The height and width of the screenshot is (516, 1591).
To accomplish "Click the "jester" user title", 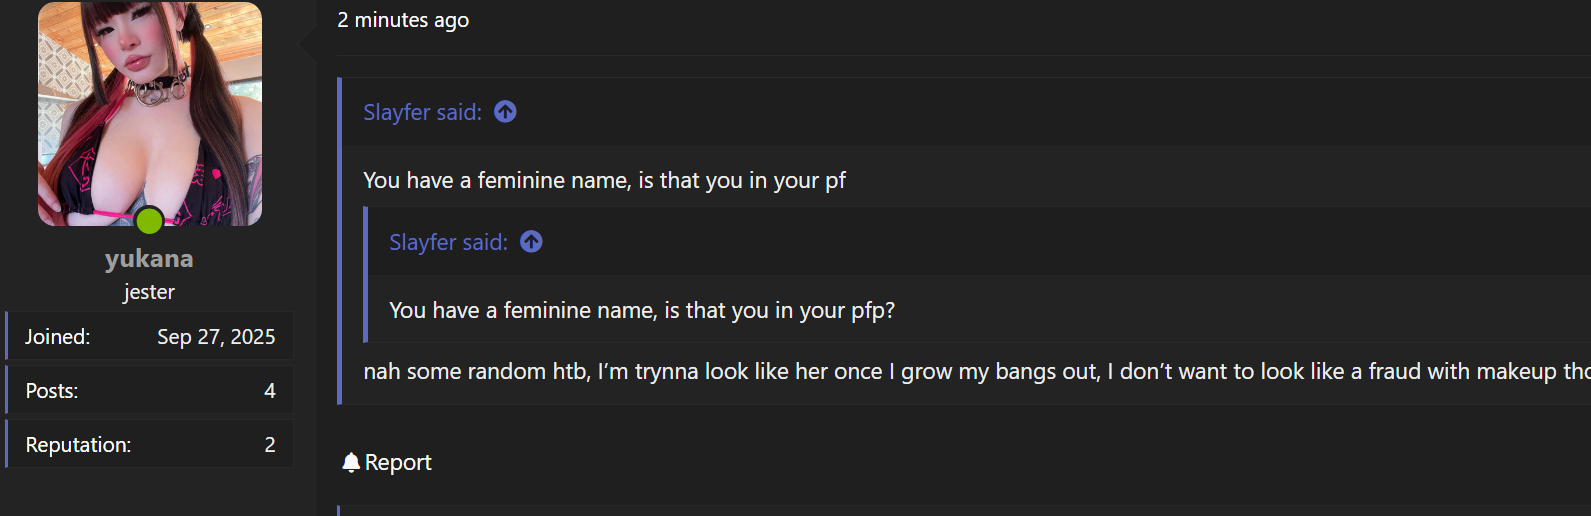I will [149, 292].
